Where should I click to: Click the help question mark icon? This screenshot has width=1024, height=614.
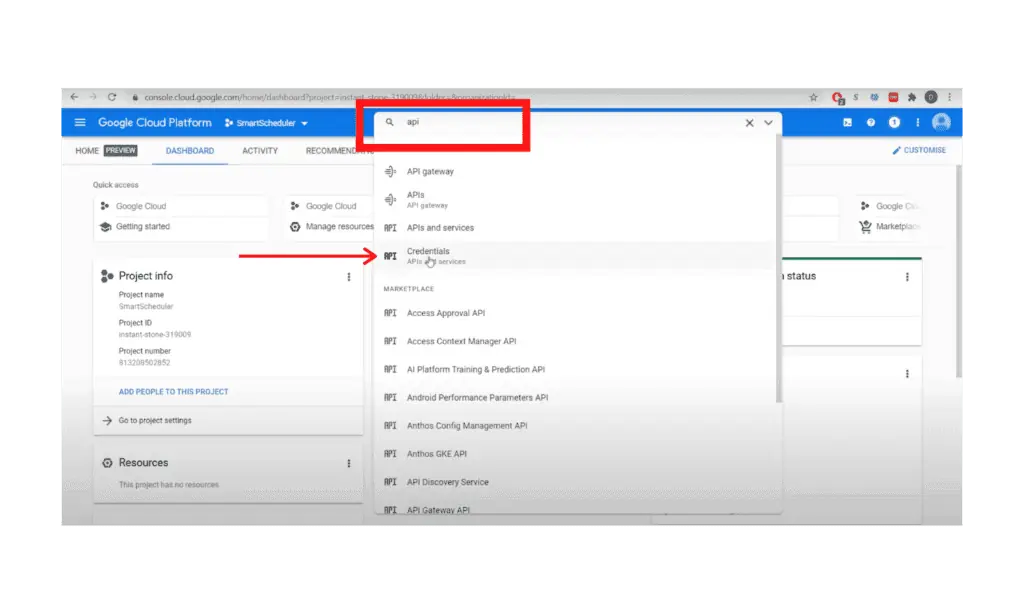click(x=871, y=123)
